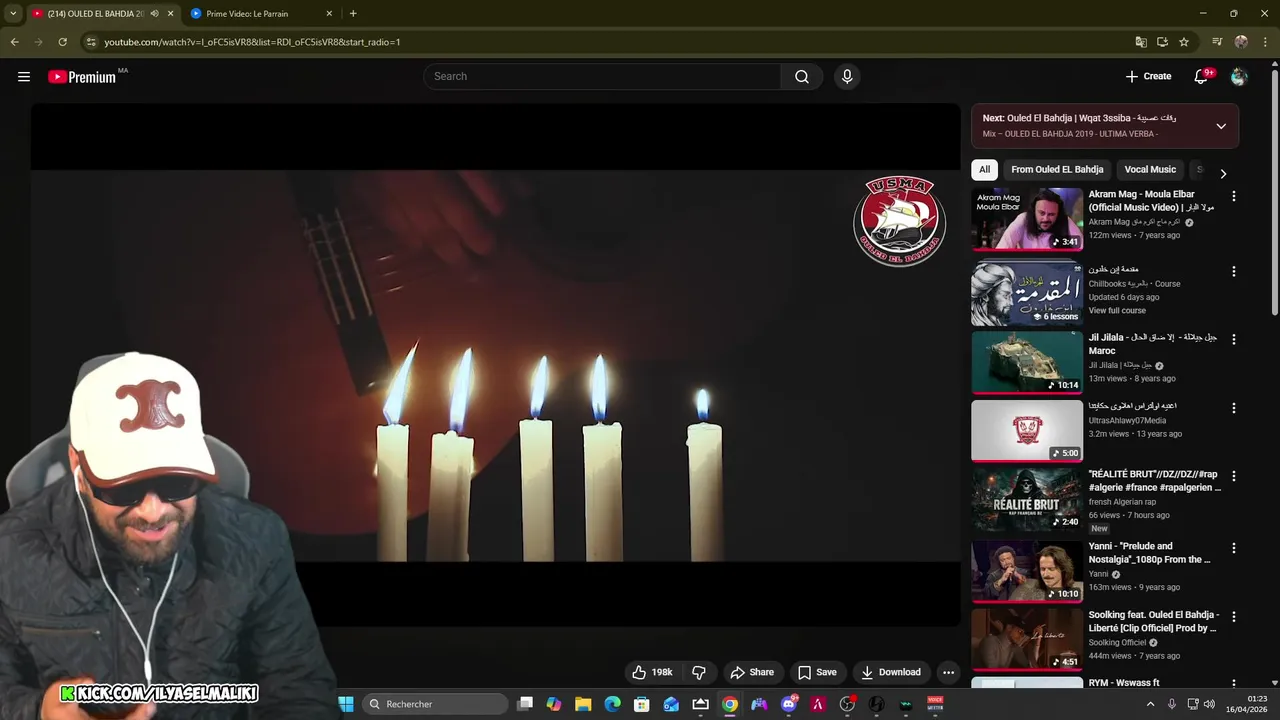This screenshot has width=1280, height=720.
Task: Click the search magnifier button
Action: point(802,76)
